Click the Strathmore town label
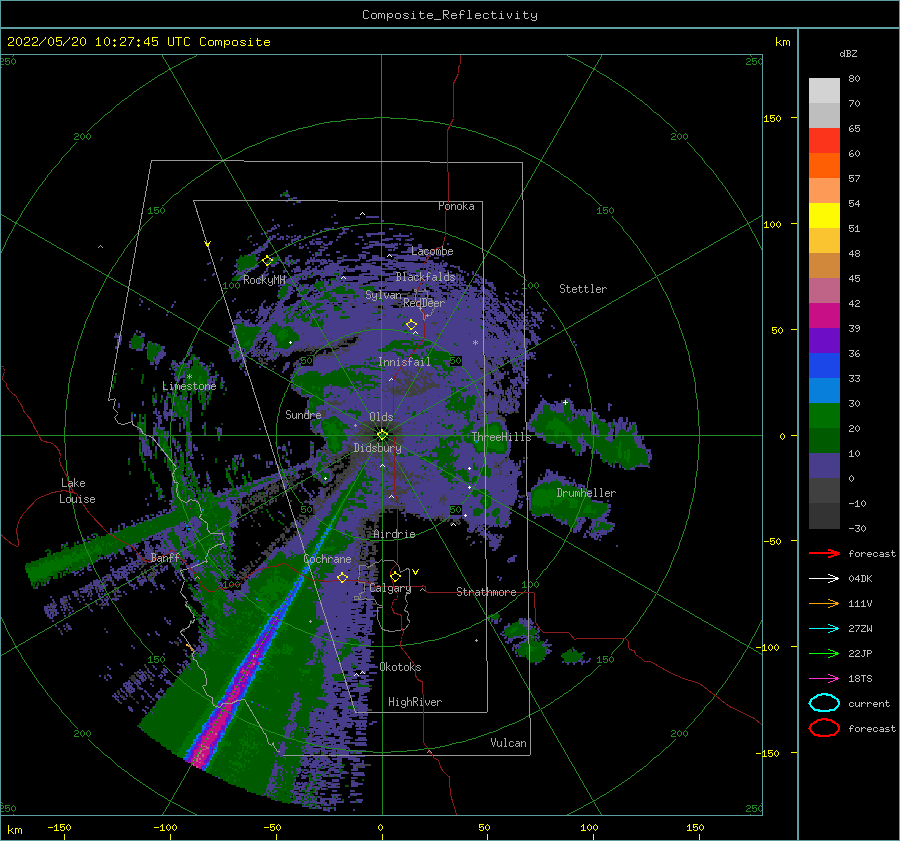The height and width of the screenshot is (841, 900). point(486,592)
